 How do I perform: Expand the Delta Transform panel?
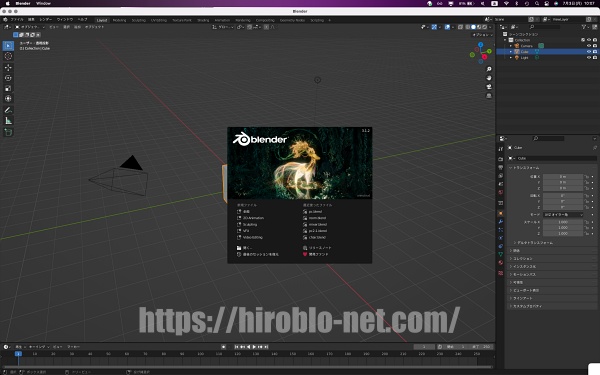pos(533,243)
